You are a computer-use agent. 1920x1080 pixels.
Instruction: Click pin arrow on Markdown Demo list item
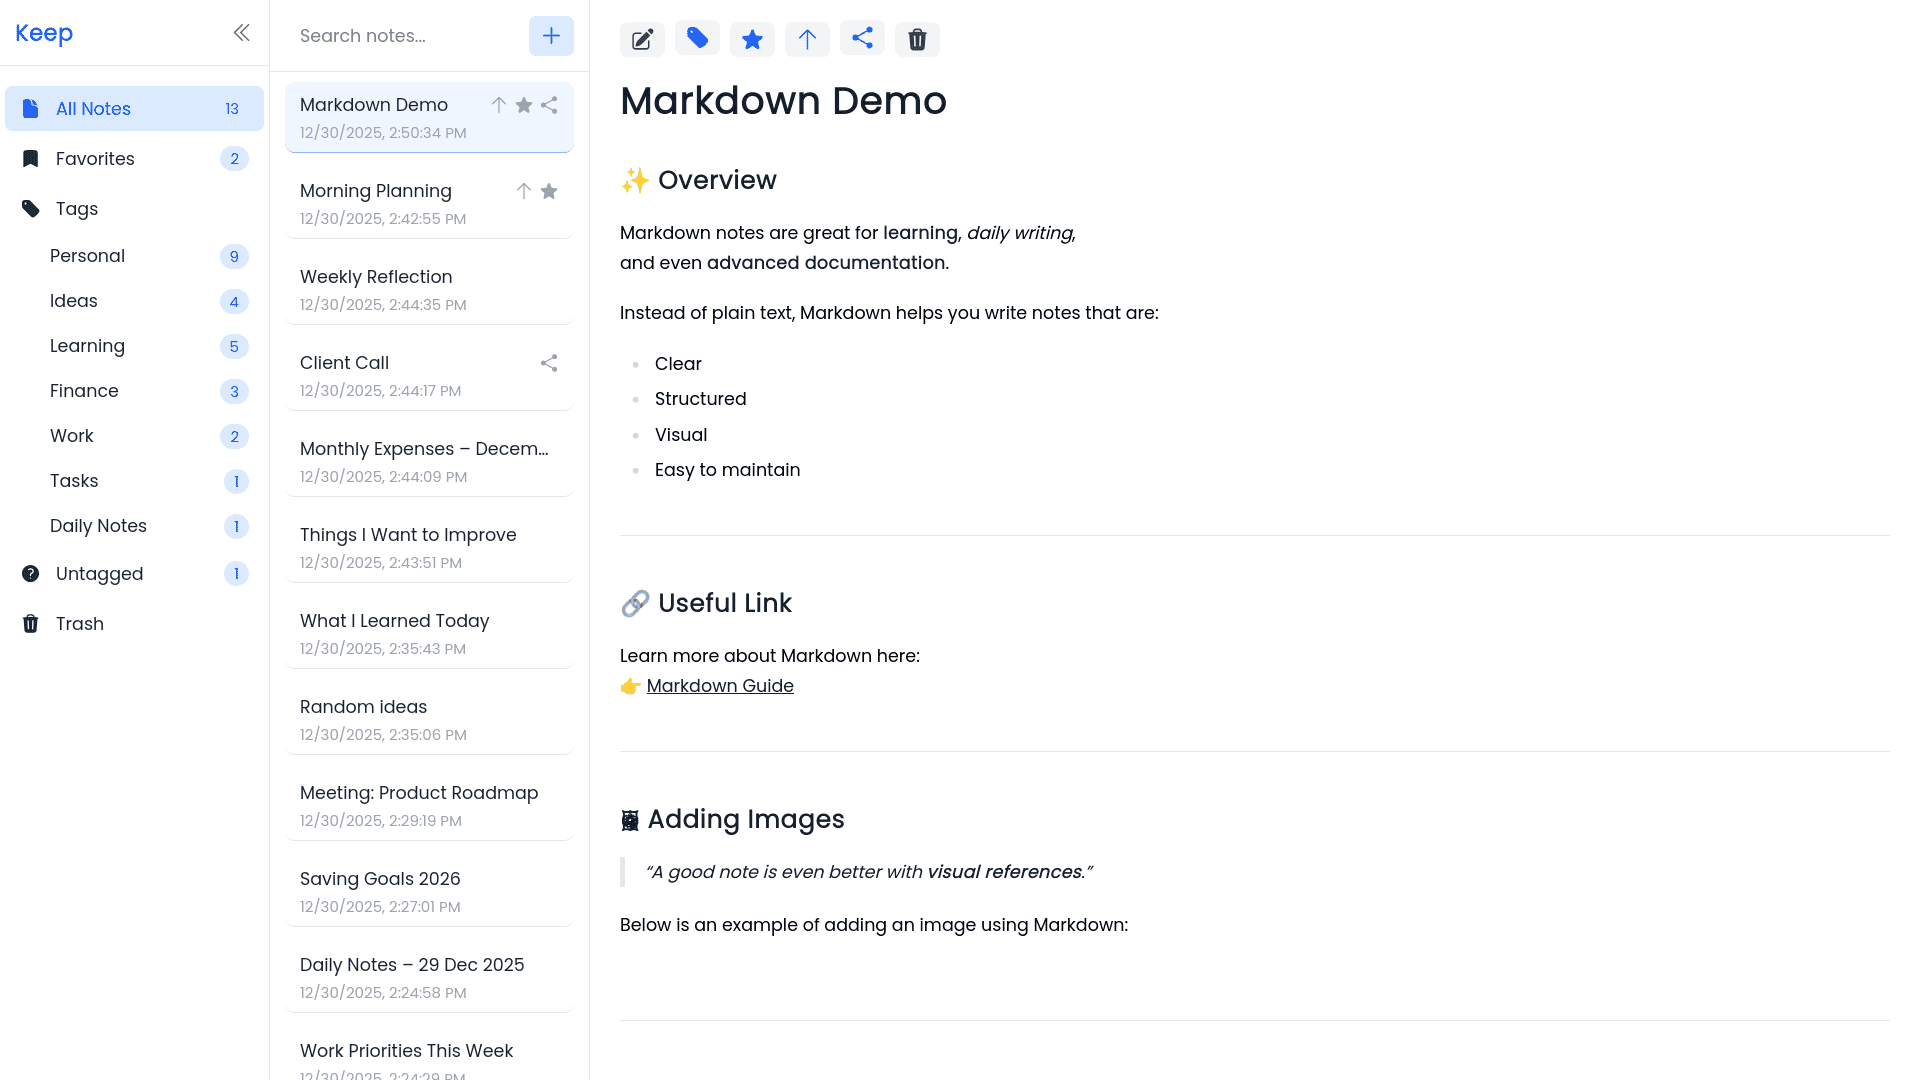tap(499, 105)
